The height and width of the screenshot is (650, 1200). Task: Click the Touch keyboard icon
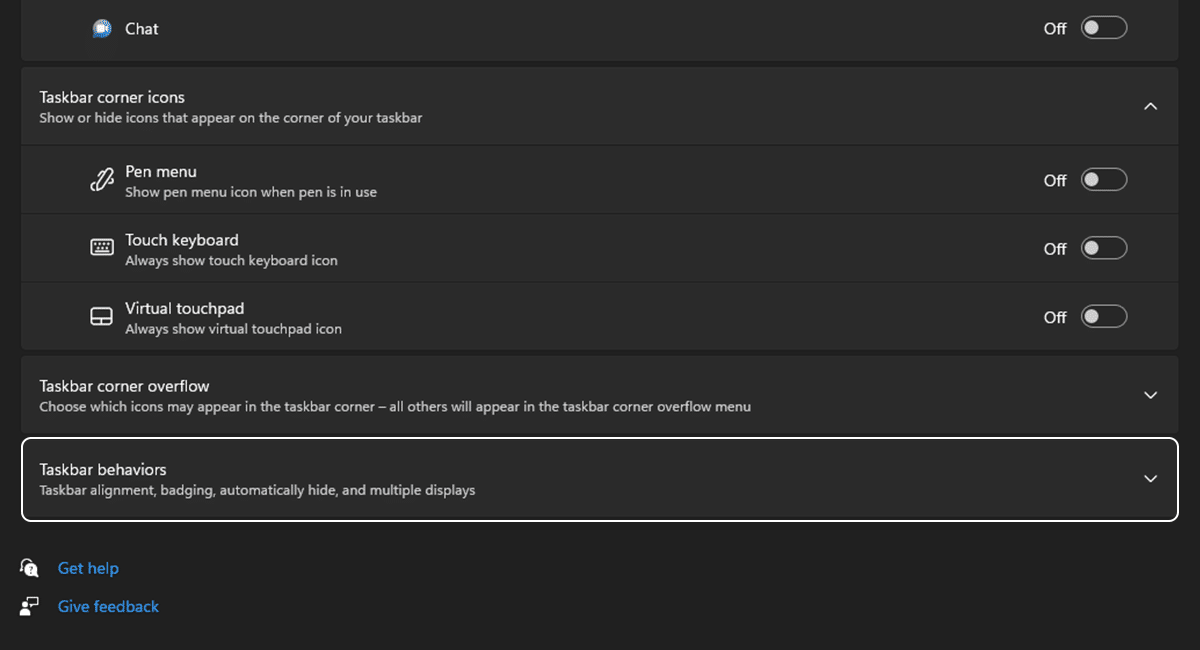[x=102, y=248]
